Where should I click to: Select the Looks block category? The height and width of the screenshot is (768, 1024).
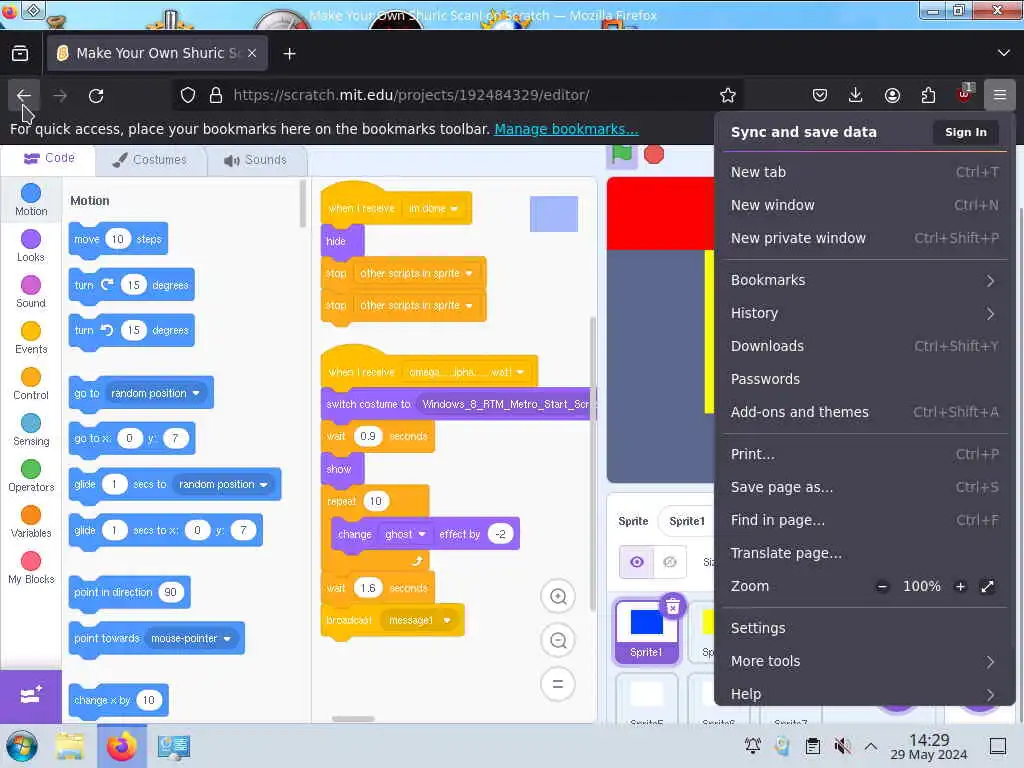(x=31, y=246)
